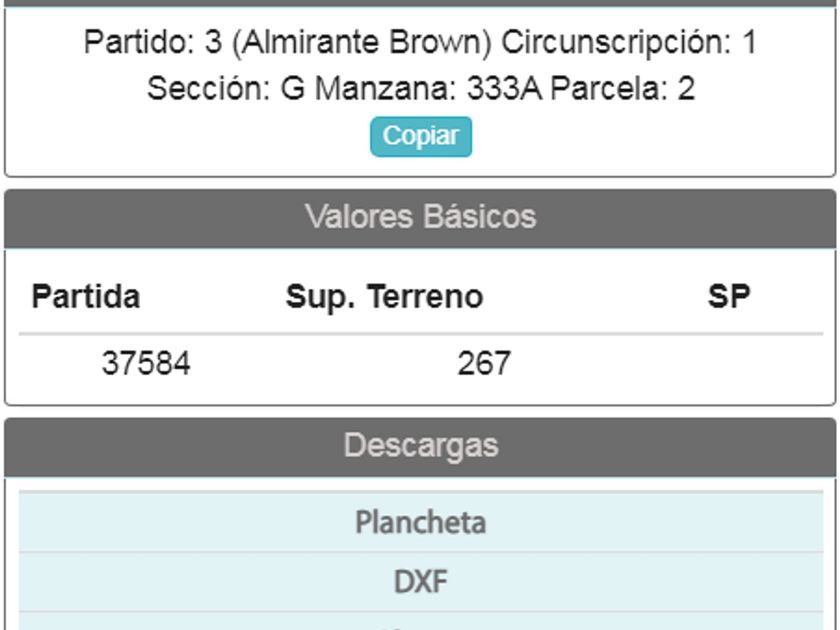Click the empty SP value cell
The width and height of the screenshot is (840, 630).
(x=728, y=363)
